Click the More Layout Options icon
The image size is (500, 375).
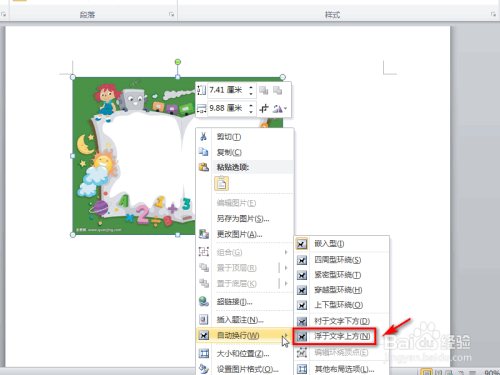click(x=302, y=369)
